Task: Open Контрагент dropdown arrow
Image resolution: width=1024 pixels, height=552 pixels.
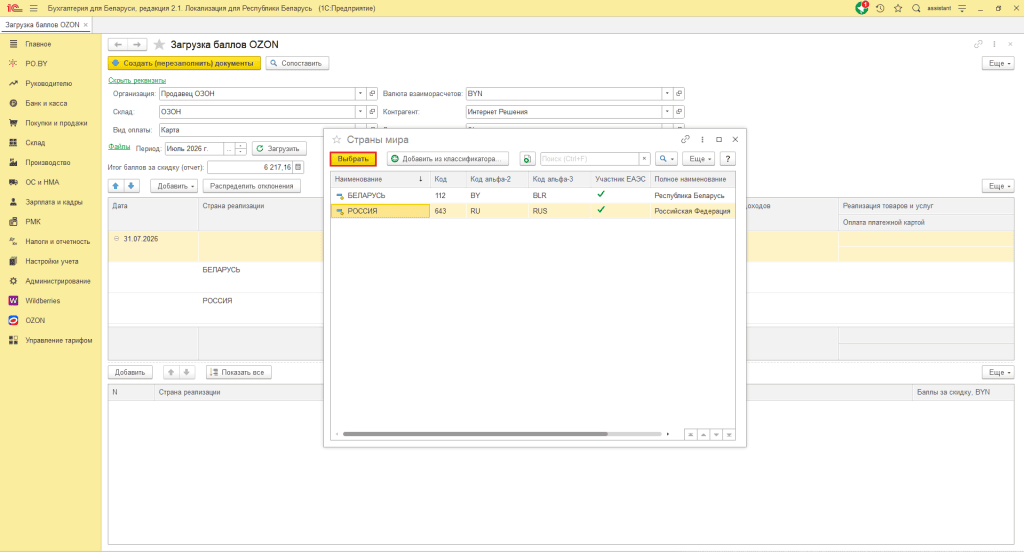Action: tap(667, 112)
